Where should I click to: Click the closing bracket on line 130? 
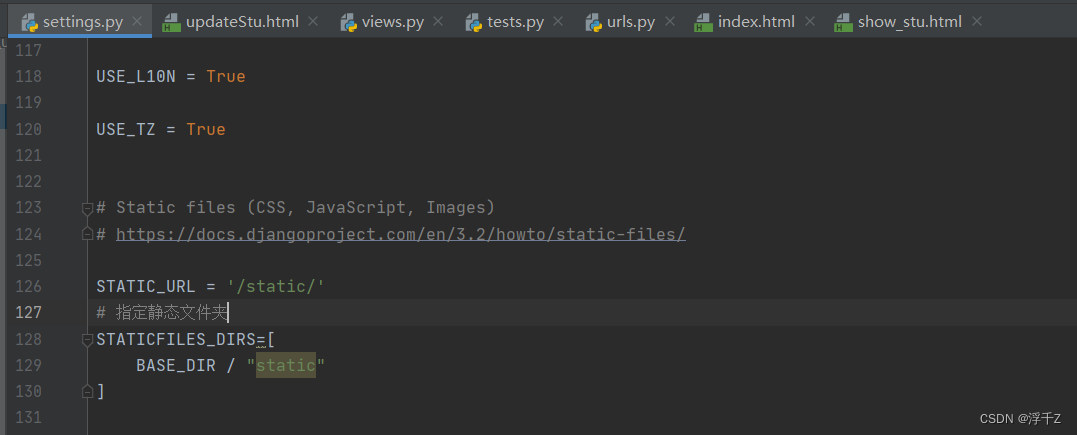point(101,391)
